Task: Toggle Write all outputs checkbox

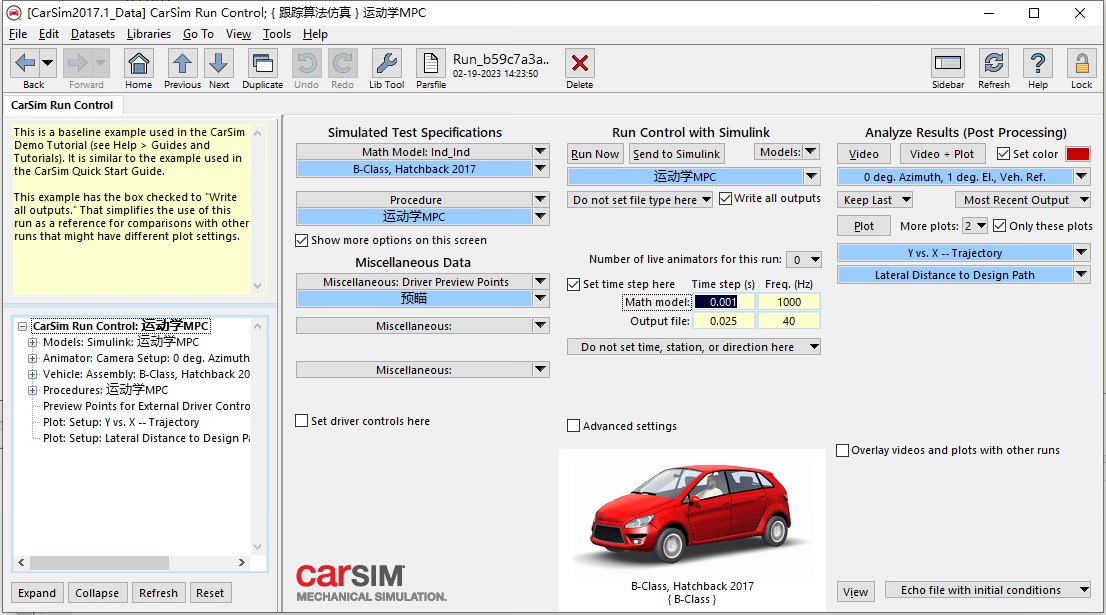Action: [725, 199]
